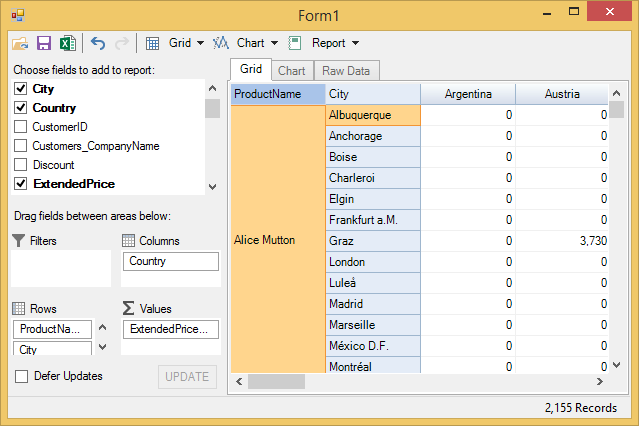
Task: Click the open folder icon in toolbar
Action: pyautogui.click(x=20, y=44)
